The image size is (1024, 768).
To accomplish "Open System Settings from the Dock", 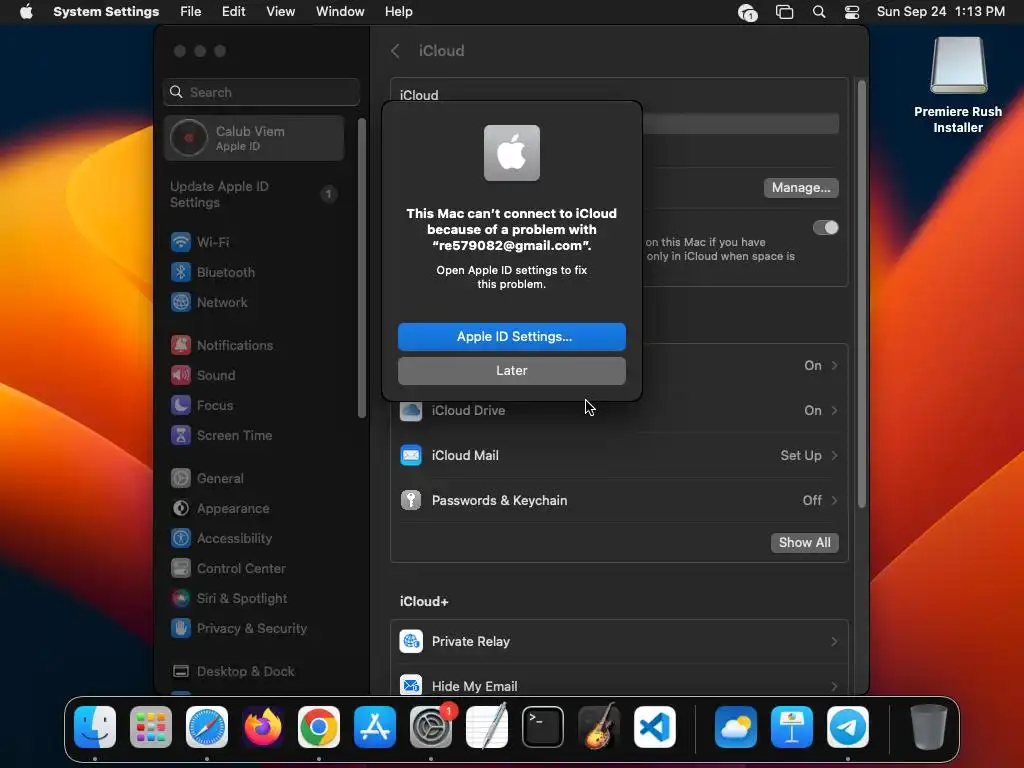I will (x=431, y=727).
